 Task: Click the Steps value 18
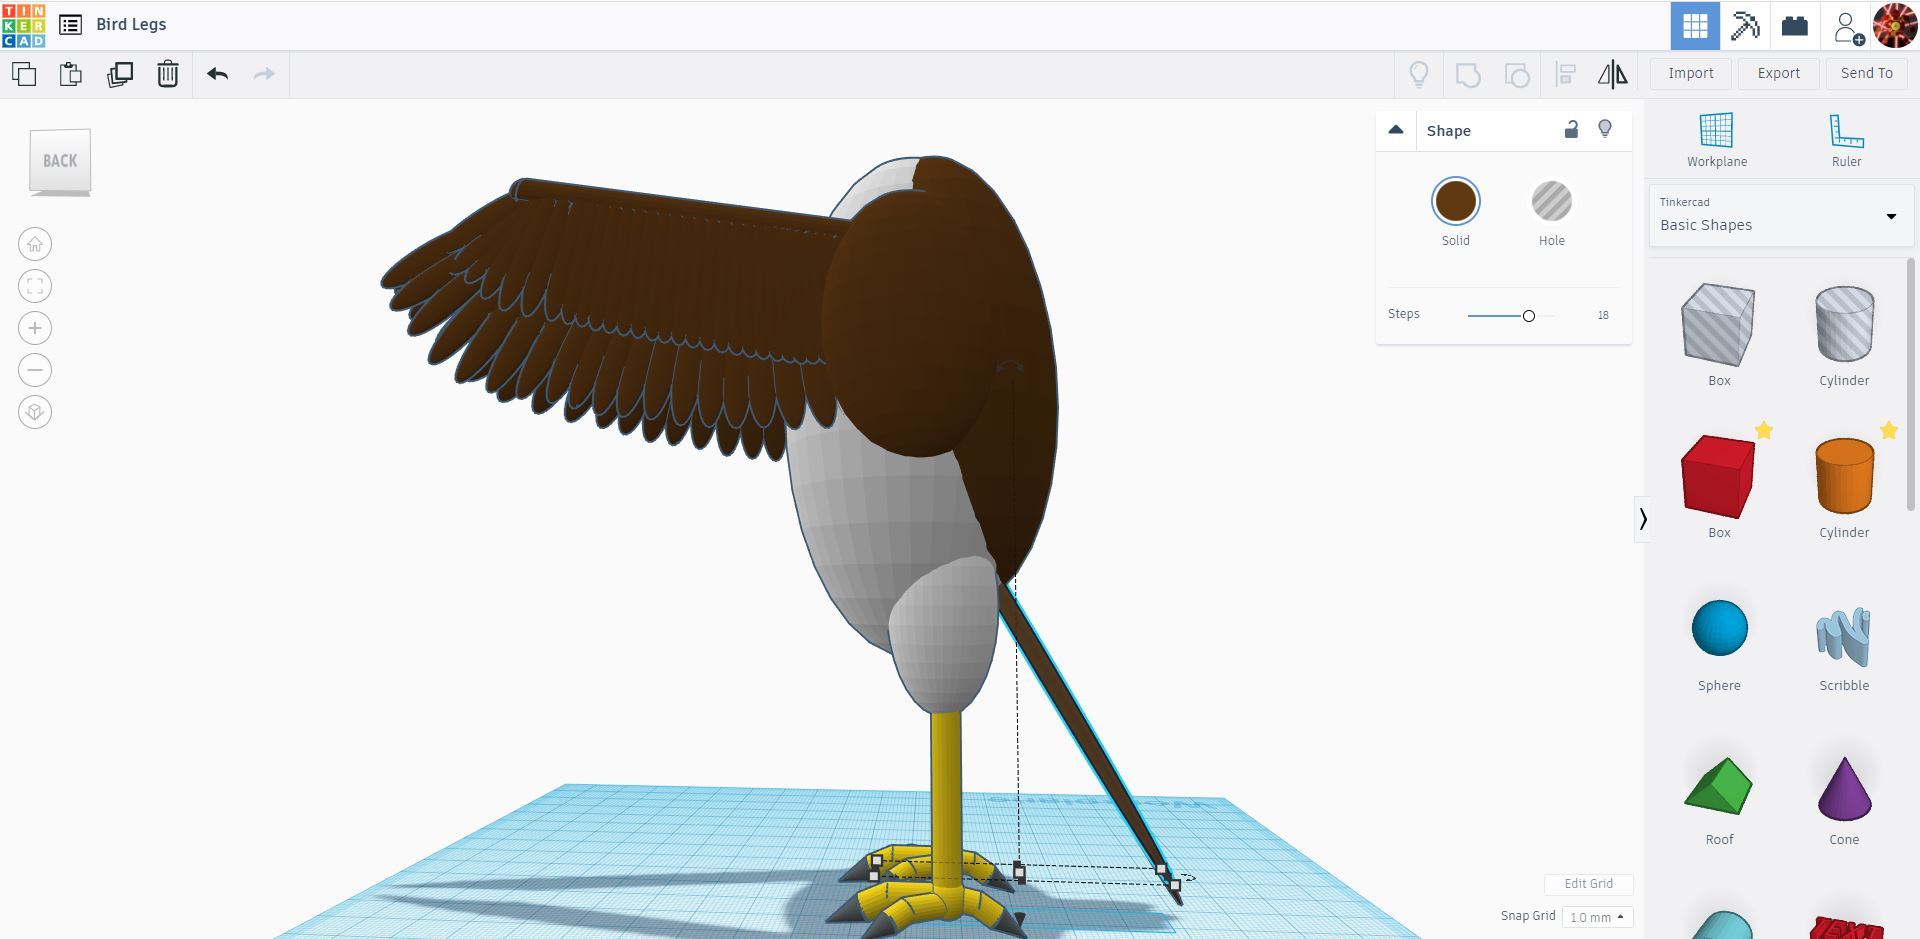(x=1603, y=316)
